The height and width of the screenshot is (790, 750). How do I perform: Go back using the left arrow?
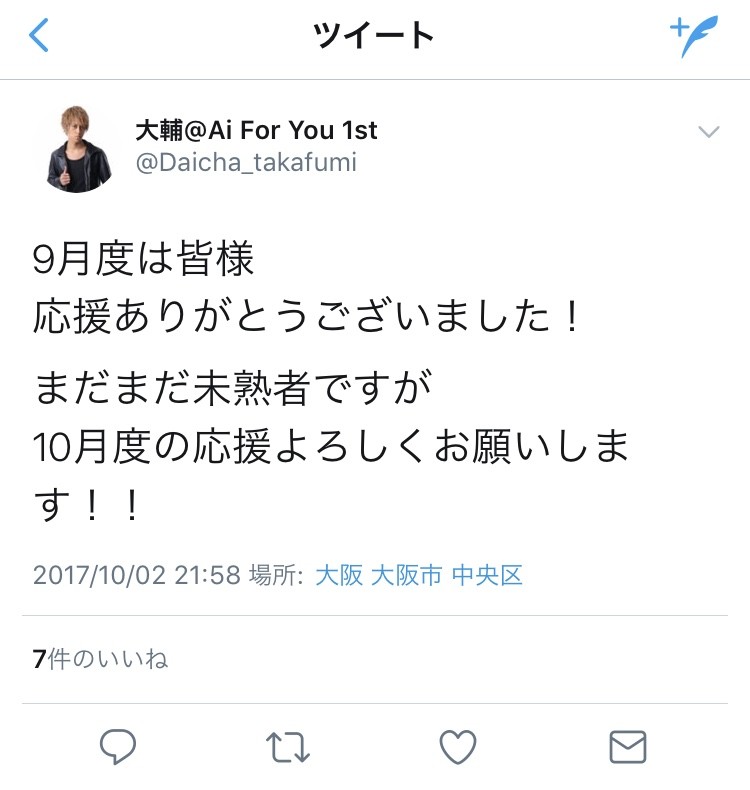coord(39,35)
